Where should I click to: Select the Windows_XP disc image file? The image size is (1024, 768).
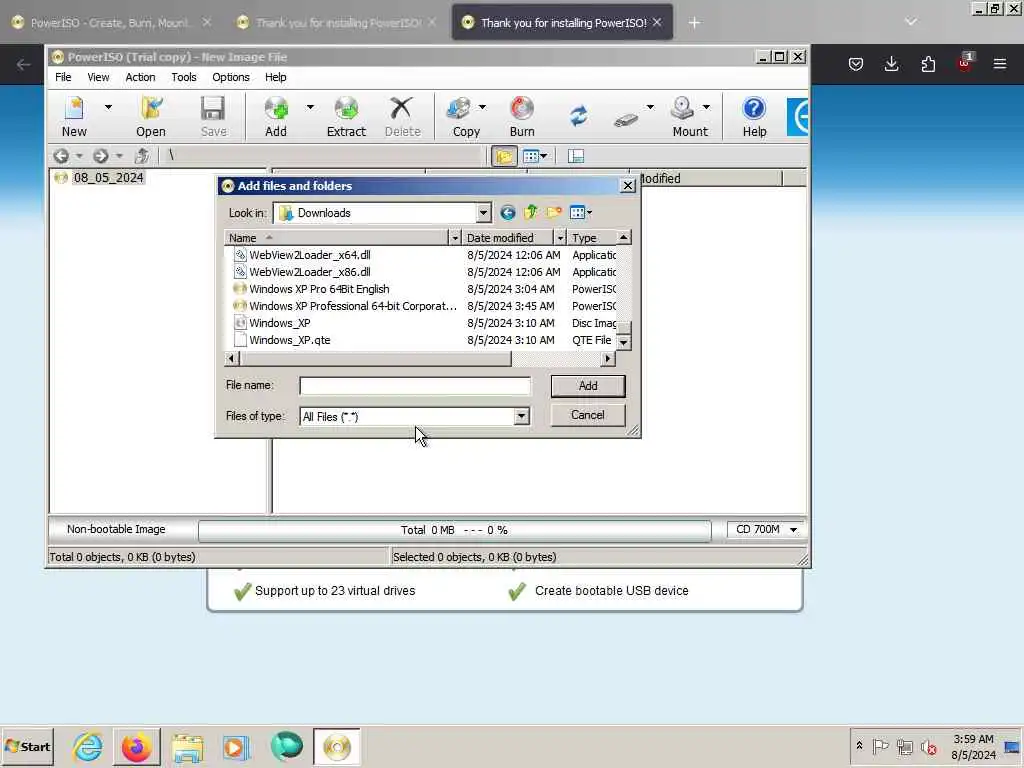(280, 323)
